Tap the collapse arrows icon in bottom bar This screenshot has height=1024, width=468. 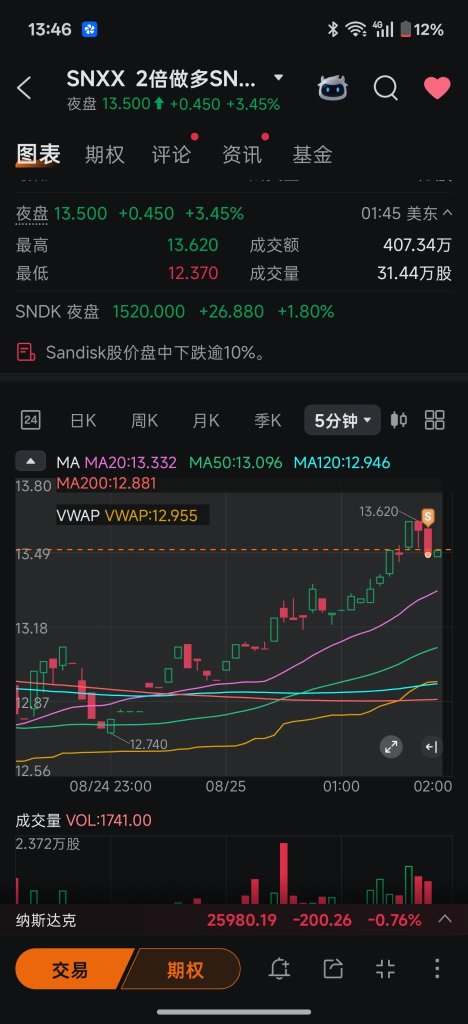point(385,968)
